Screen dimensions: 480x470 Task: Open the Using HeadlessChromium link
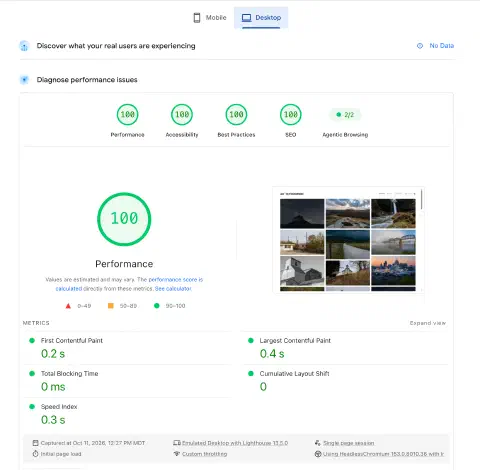point(383,454)
